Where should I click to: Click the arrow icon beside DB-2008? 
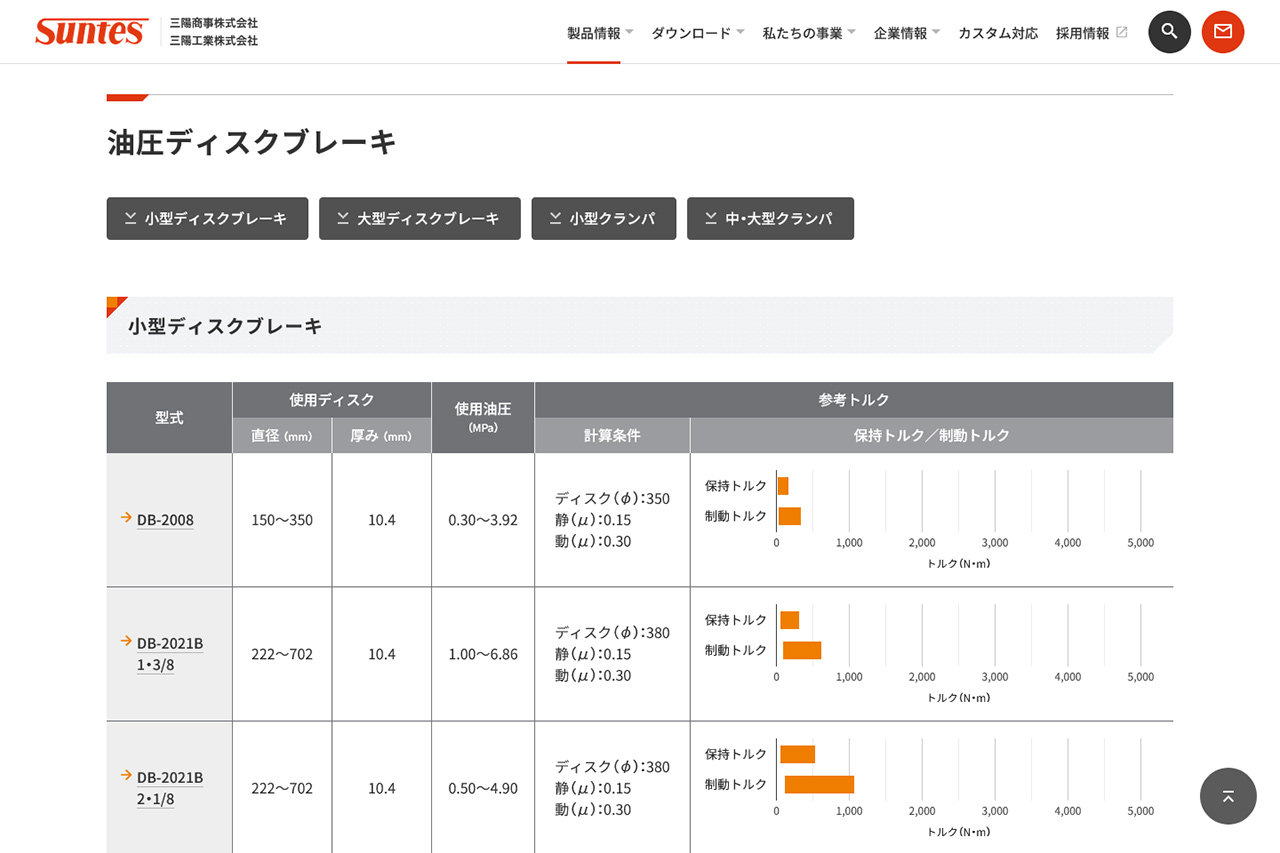pyautogui.click(x=126, y=517)
